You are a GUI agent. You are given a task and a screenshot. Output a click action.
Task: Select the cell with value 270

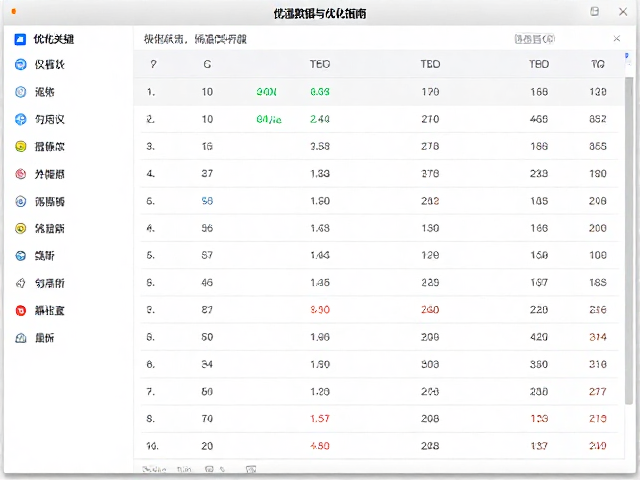pyautogui.click(x=430, y=119)
